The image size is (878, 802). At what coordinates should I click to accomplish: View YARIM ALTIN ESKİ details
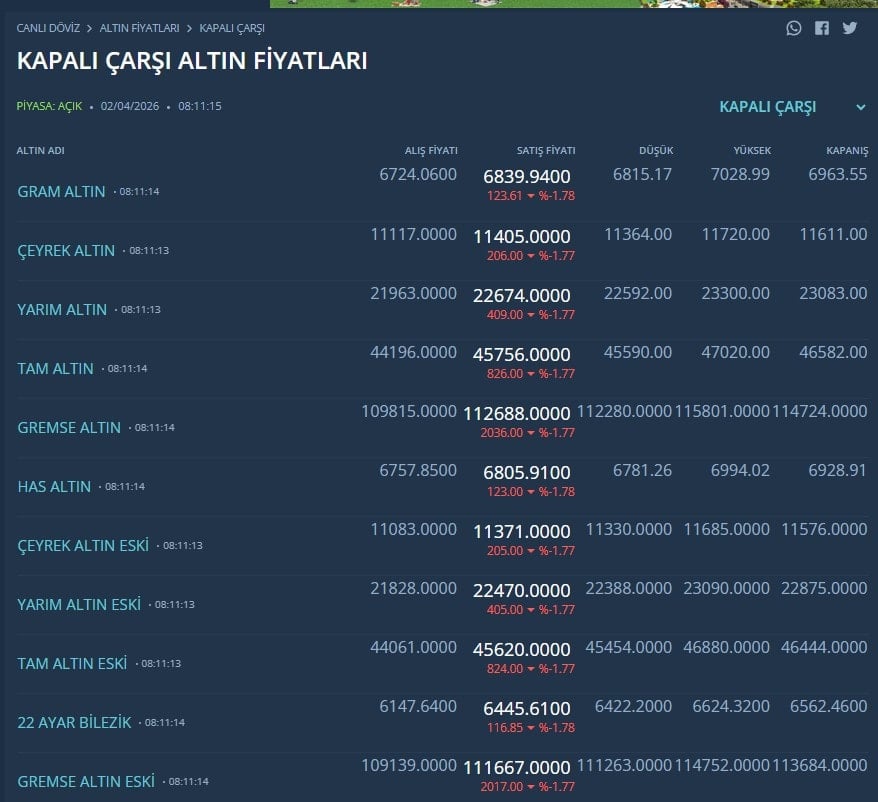pyautogui.click(x=79, y=604)
